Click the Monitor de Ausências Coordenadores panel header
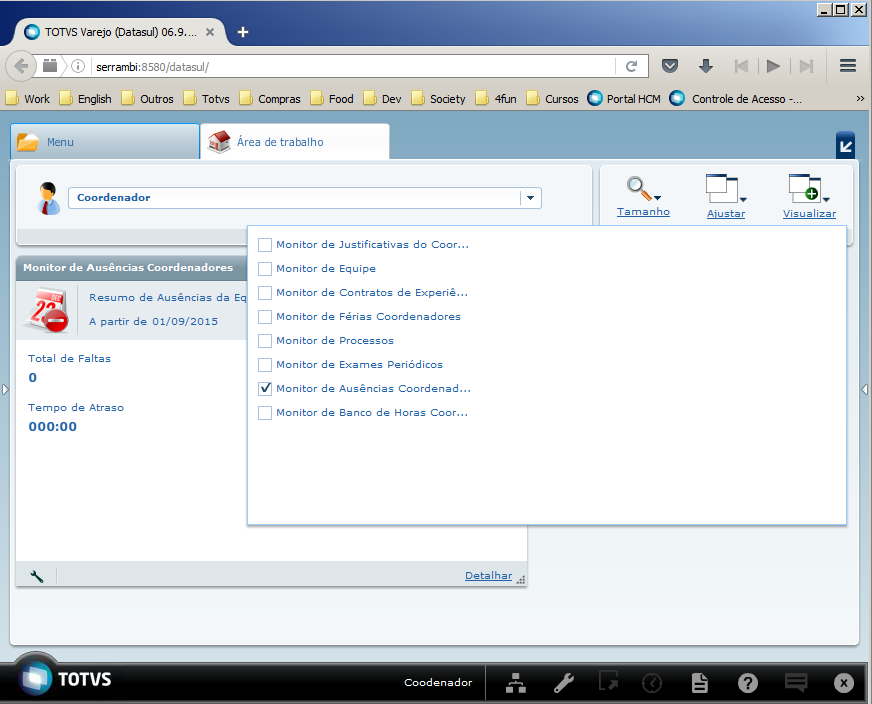The height and width of the screenshot is (704, 872). point(131,267)
